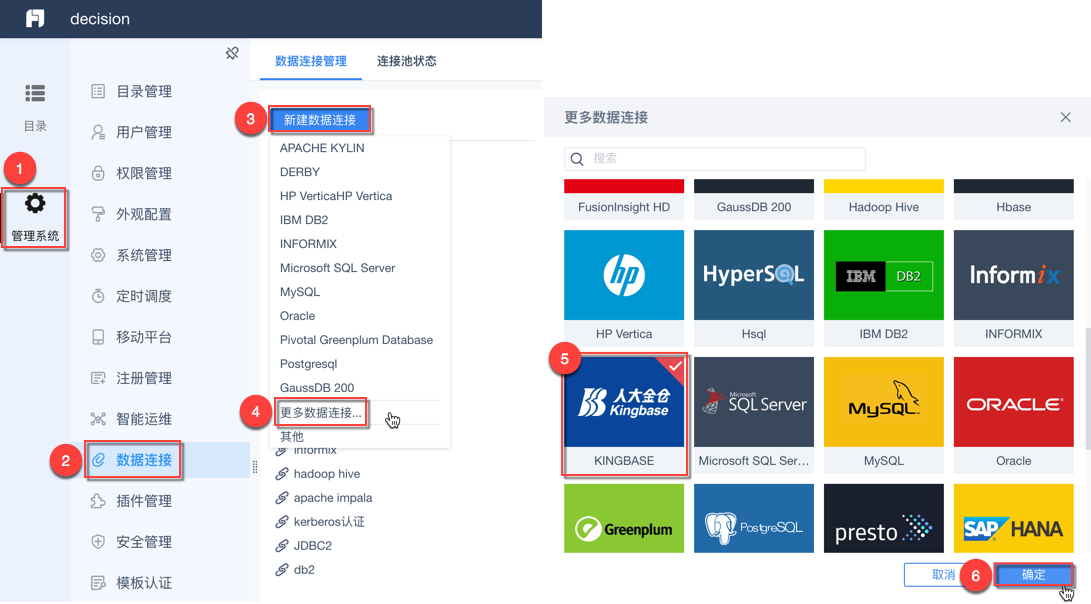The height and width of the screenshot is (604, 1091).
Task: Select the presto tile
Action: (x=884, y=518)
